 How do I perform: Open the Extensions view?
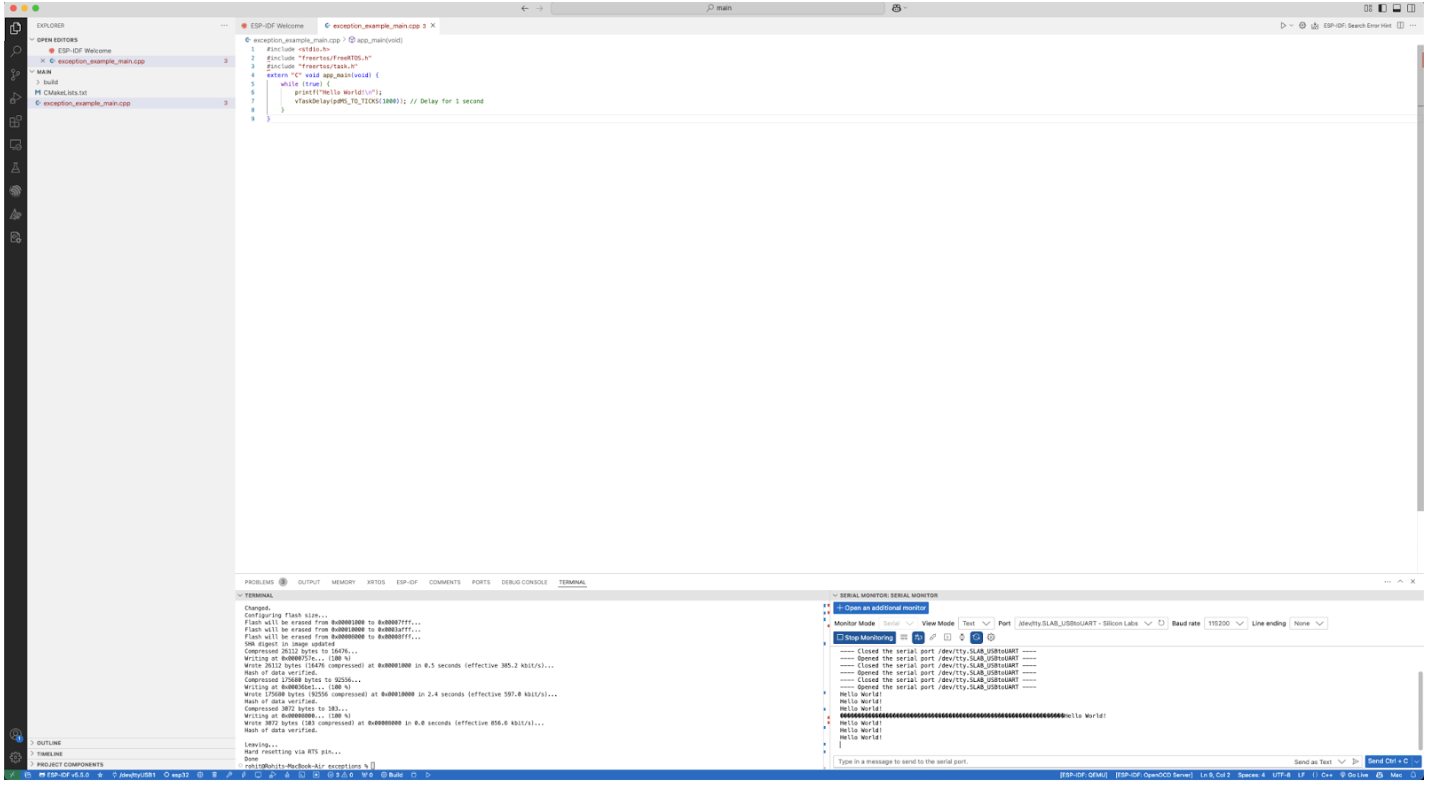(15, 121)
